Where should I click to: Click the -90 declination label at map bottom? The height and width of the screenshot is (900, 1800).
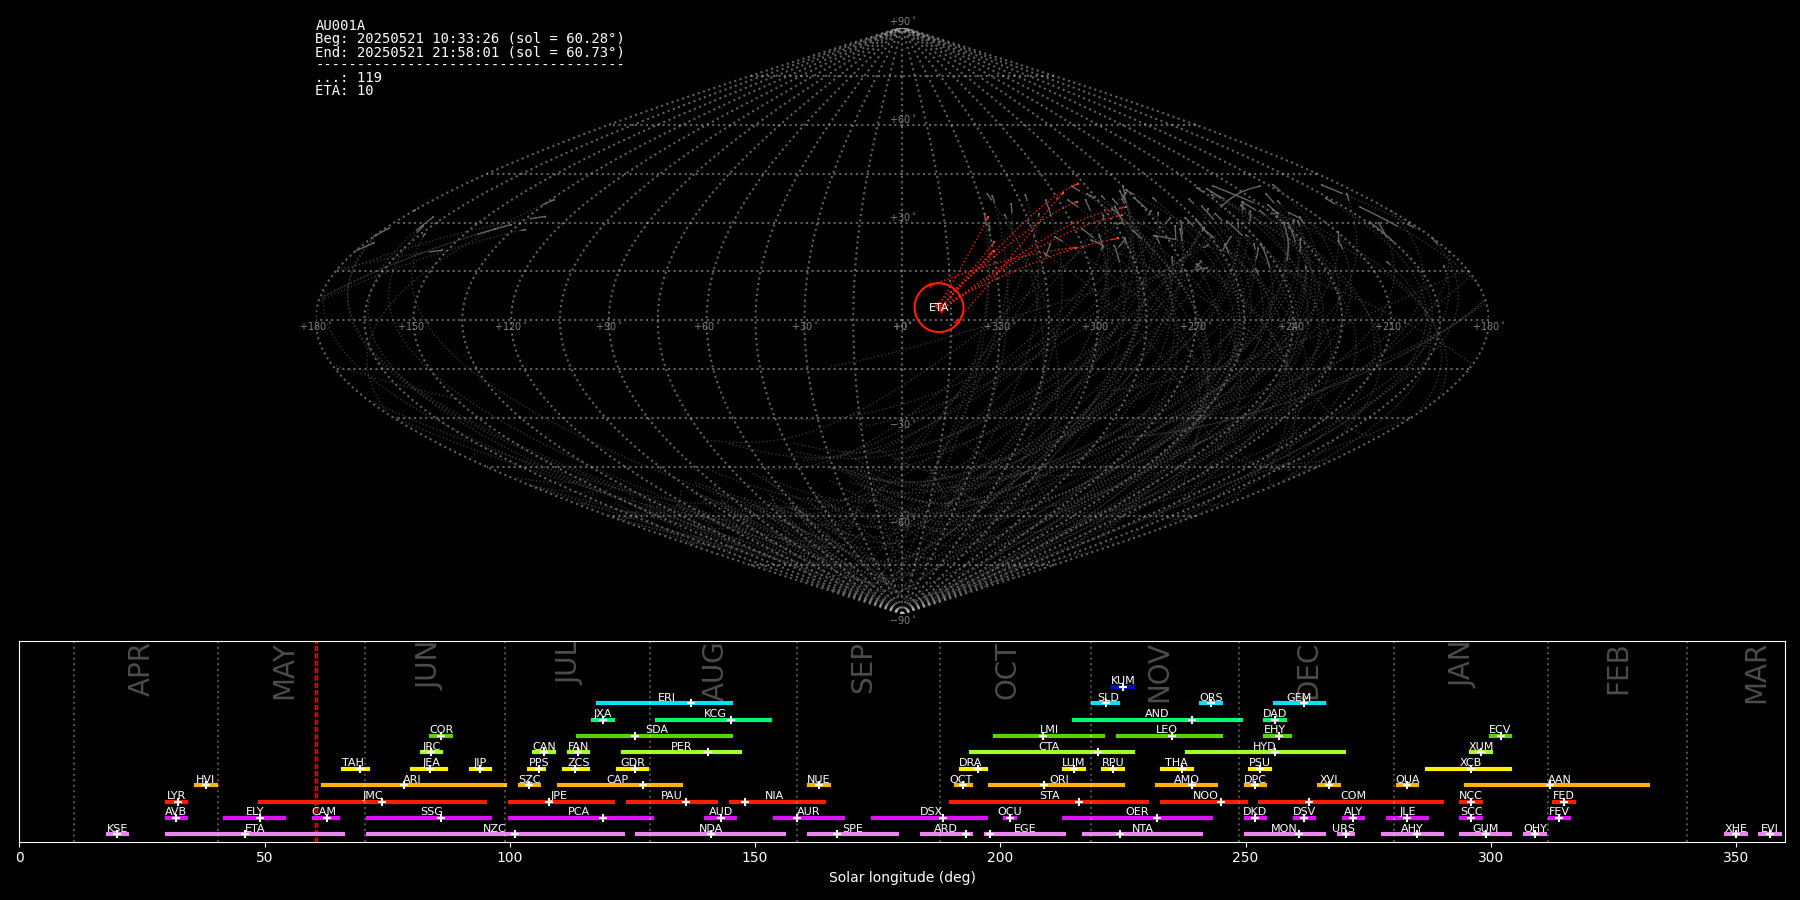tap(901, 621)
